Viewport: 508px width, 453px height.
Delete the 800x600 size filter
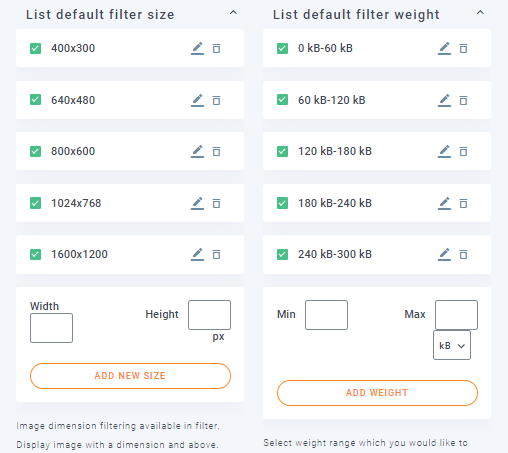(217, 151)
